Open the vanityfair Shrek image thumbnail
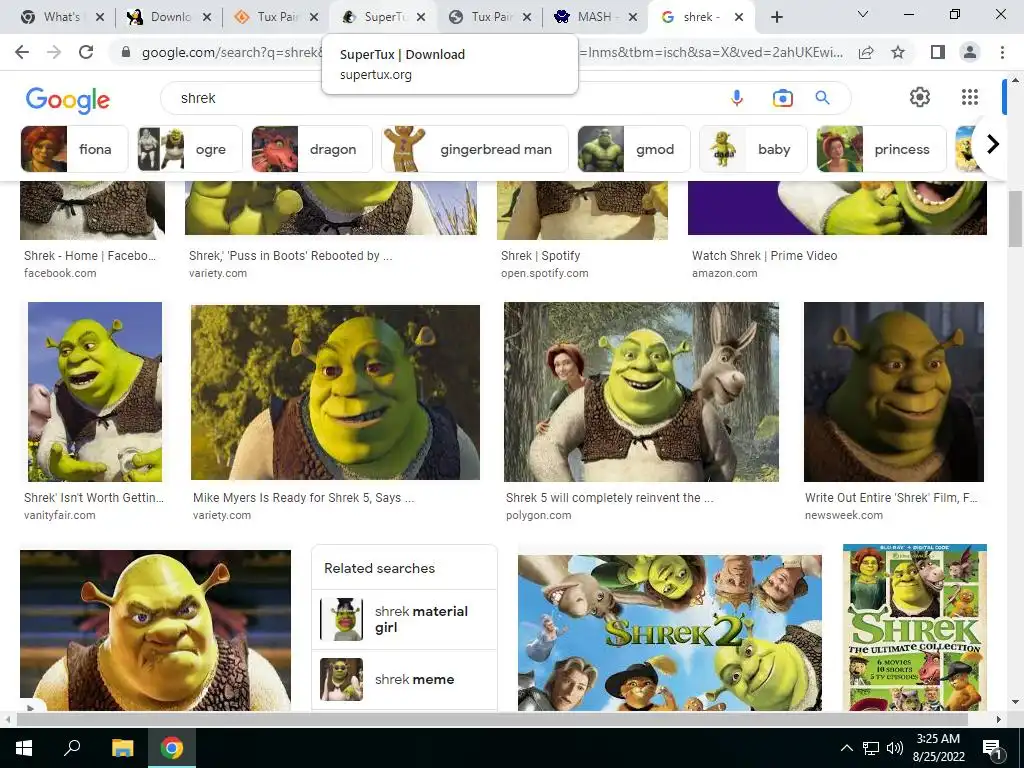Image resolution: width=1024 pixels, height=768 pixels. point(95,392)
